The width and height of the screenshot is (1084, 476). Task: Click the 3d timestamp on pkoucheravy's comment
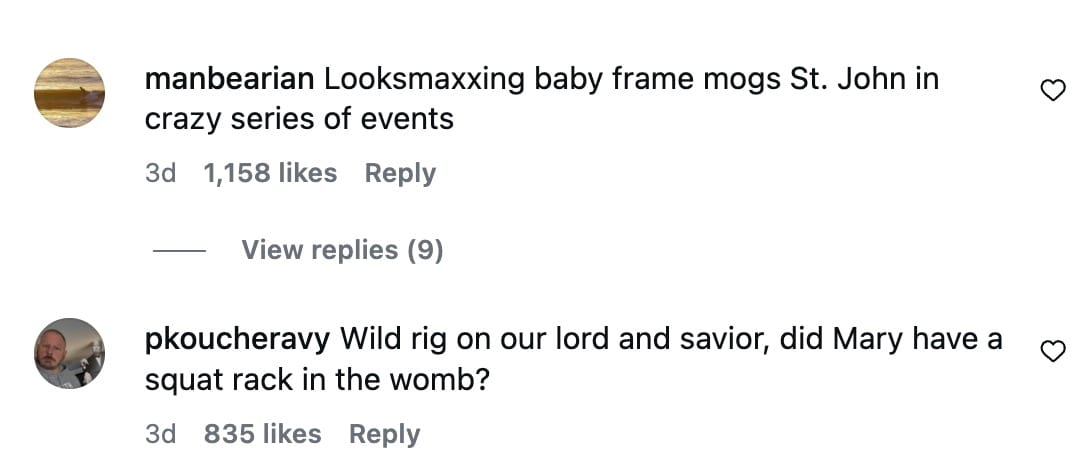coord(160,434)
